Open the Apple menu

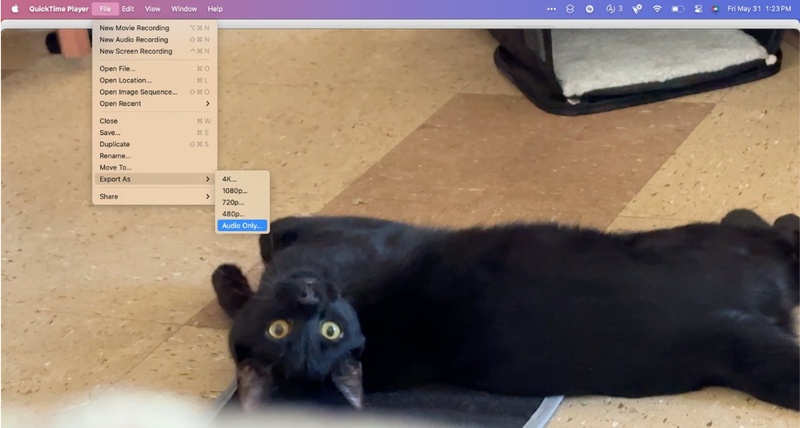click(x=15, y=9)
